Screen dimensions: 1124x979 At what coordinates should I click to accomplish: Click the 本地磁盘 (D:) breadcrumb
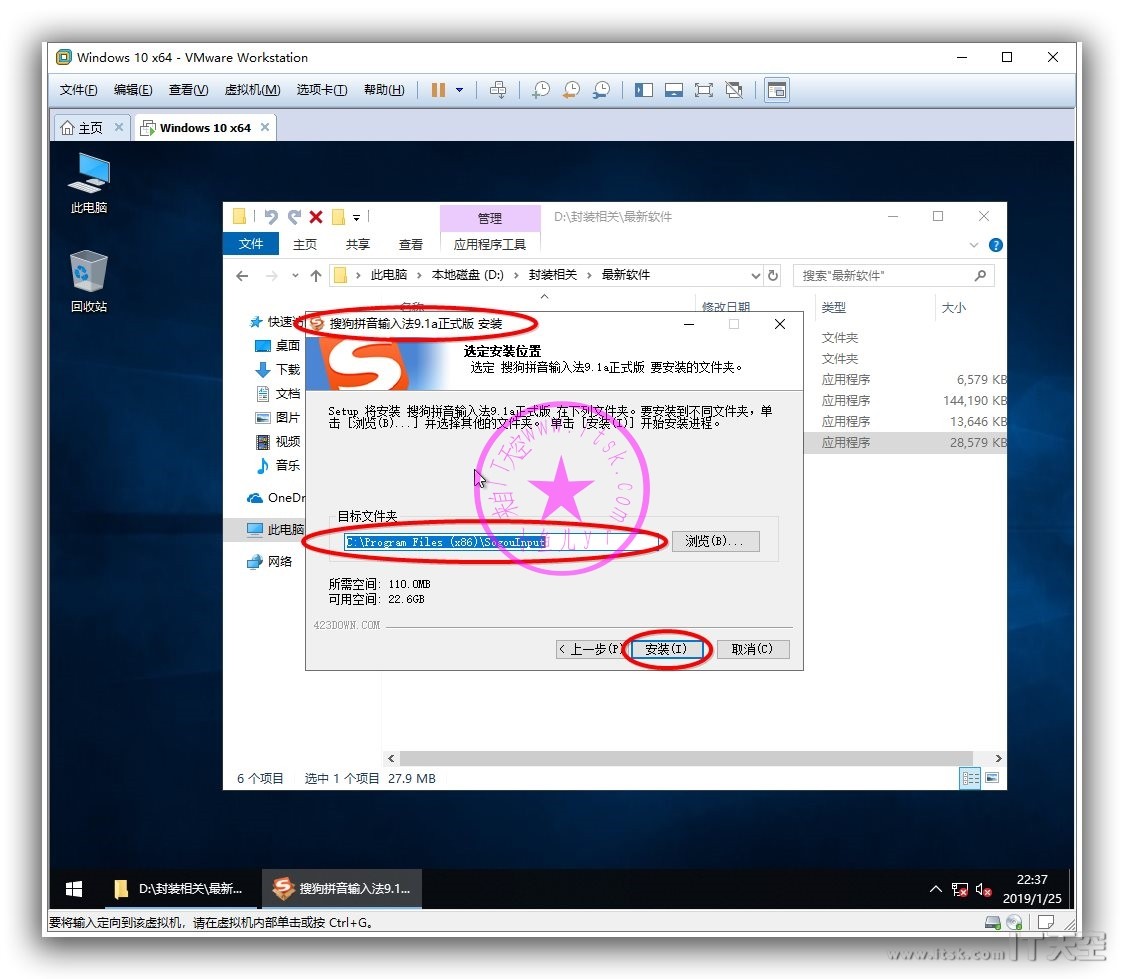click(x=467, y=275)
